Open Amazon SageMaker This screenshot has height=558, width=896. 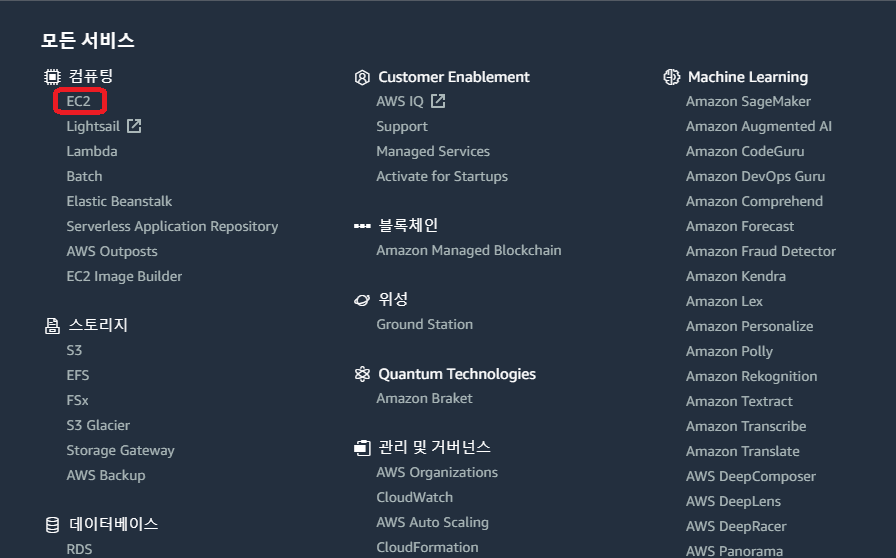pos(748,101)
